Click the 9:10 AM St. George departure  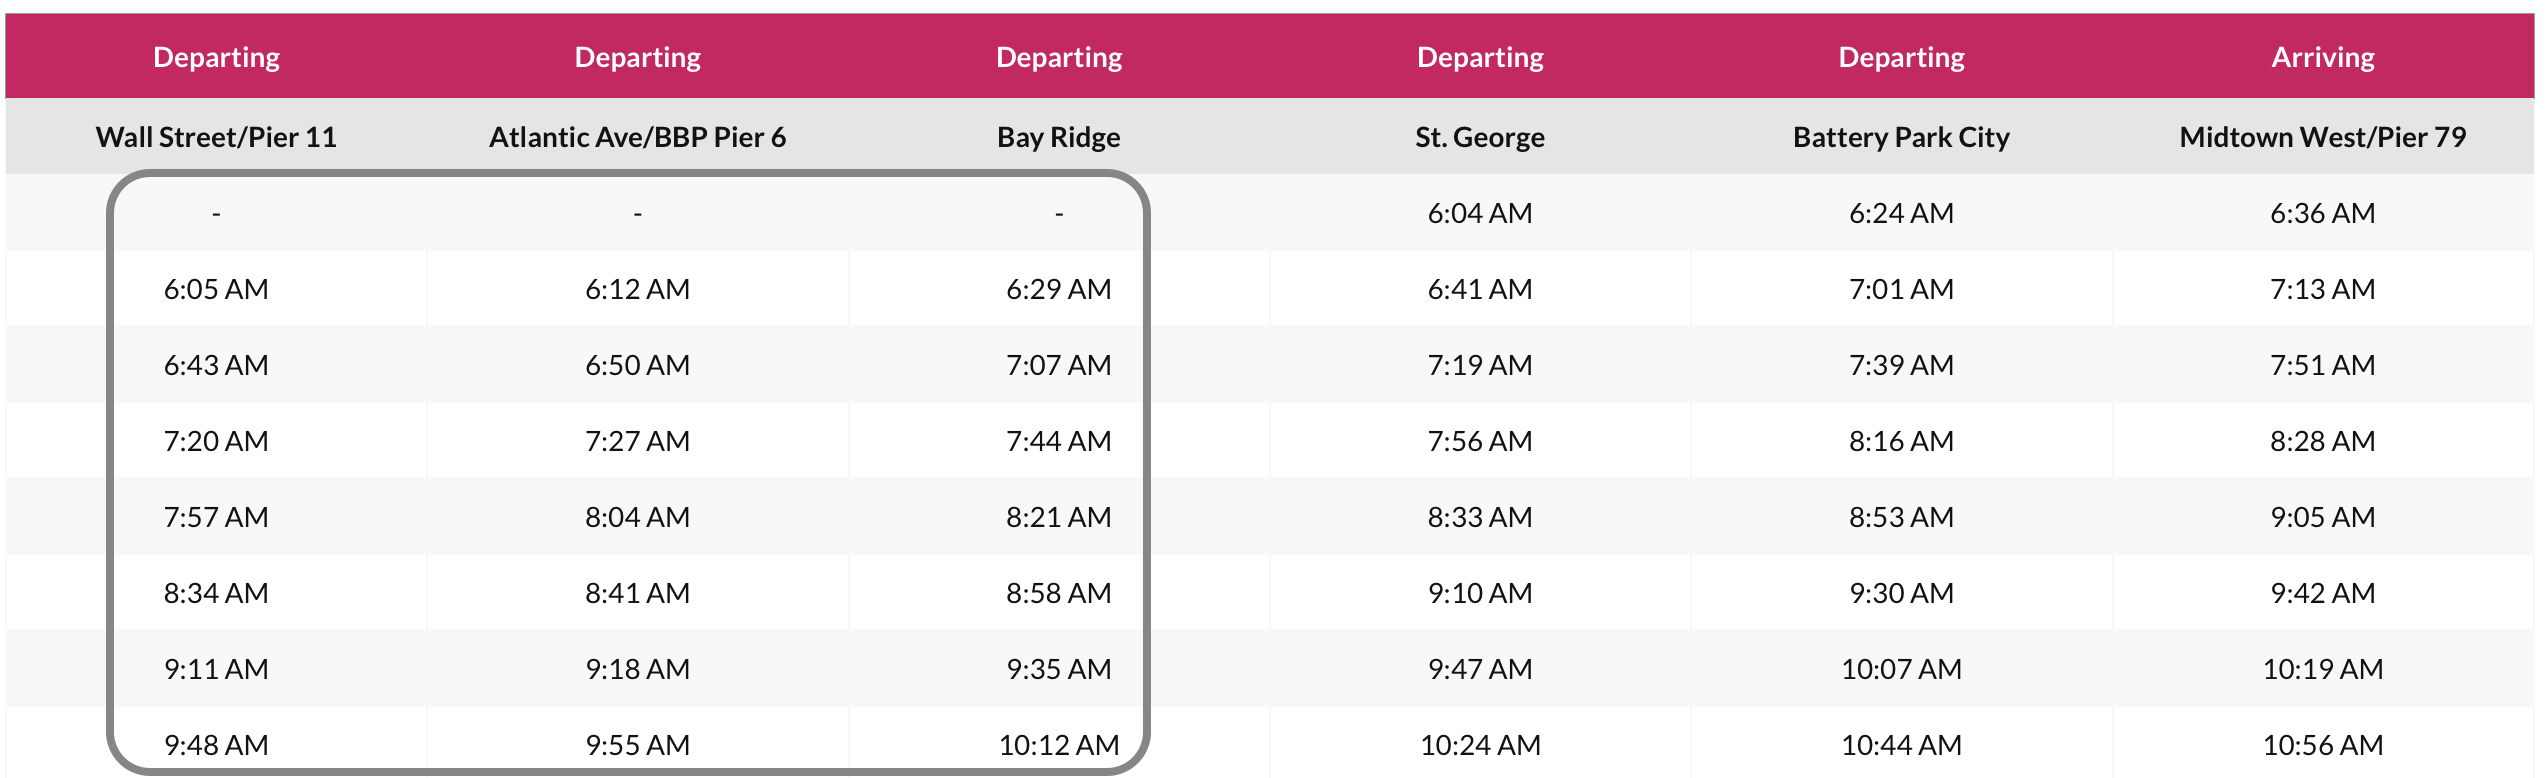1479,593
